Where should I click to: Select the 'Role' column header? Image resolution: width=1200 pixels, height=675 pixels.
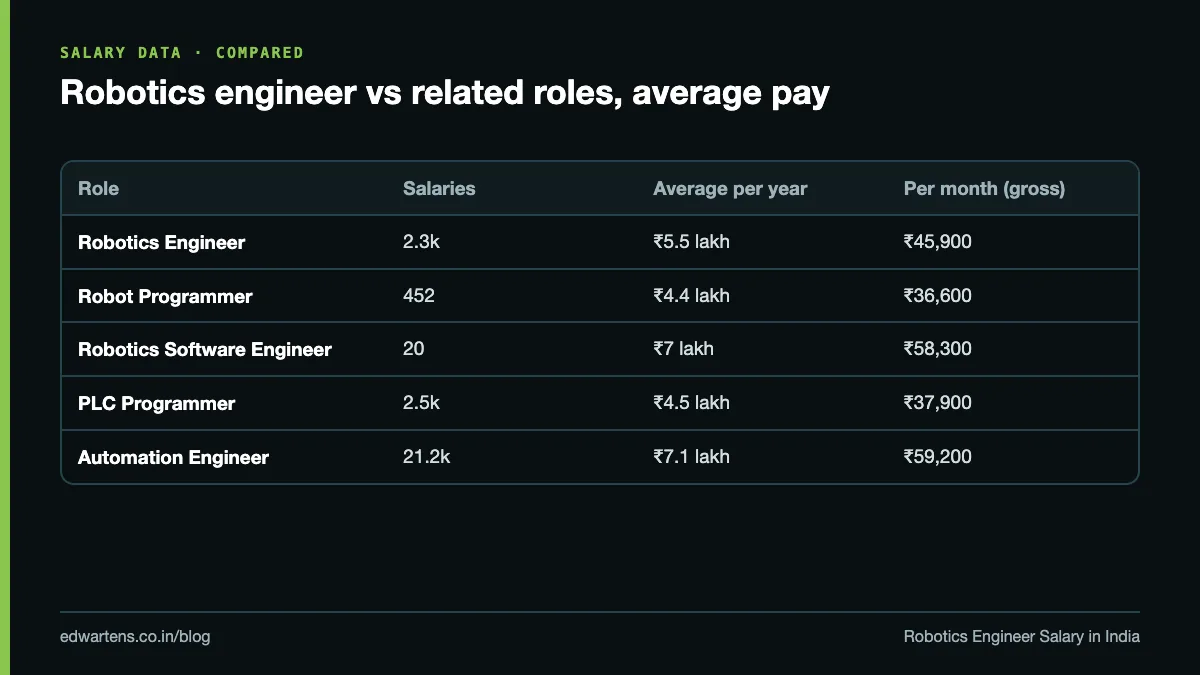tap(98, 188)
